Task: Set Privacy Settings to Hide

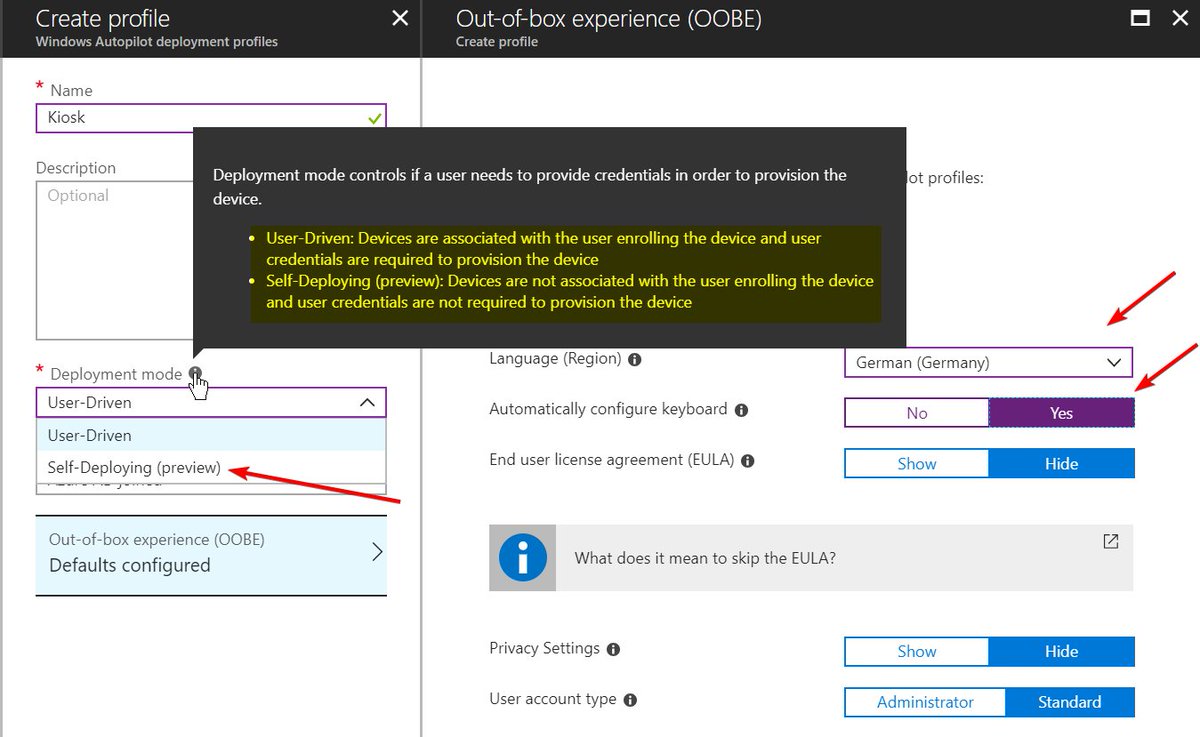Action: tap(1062, 651)
